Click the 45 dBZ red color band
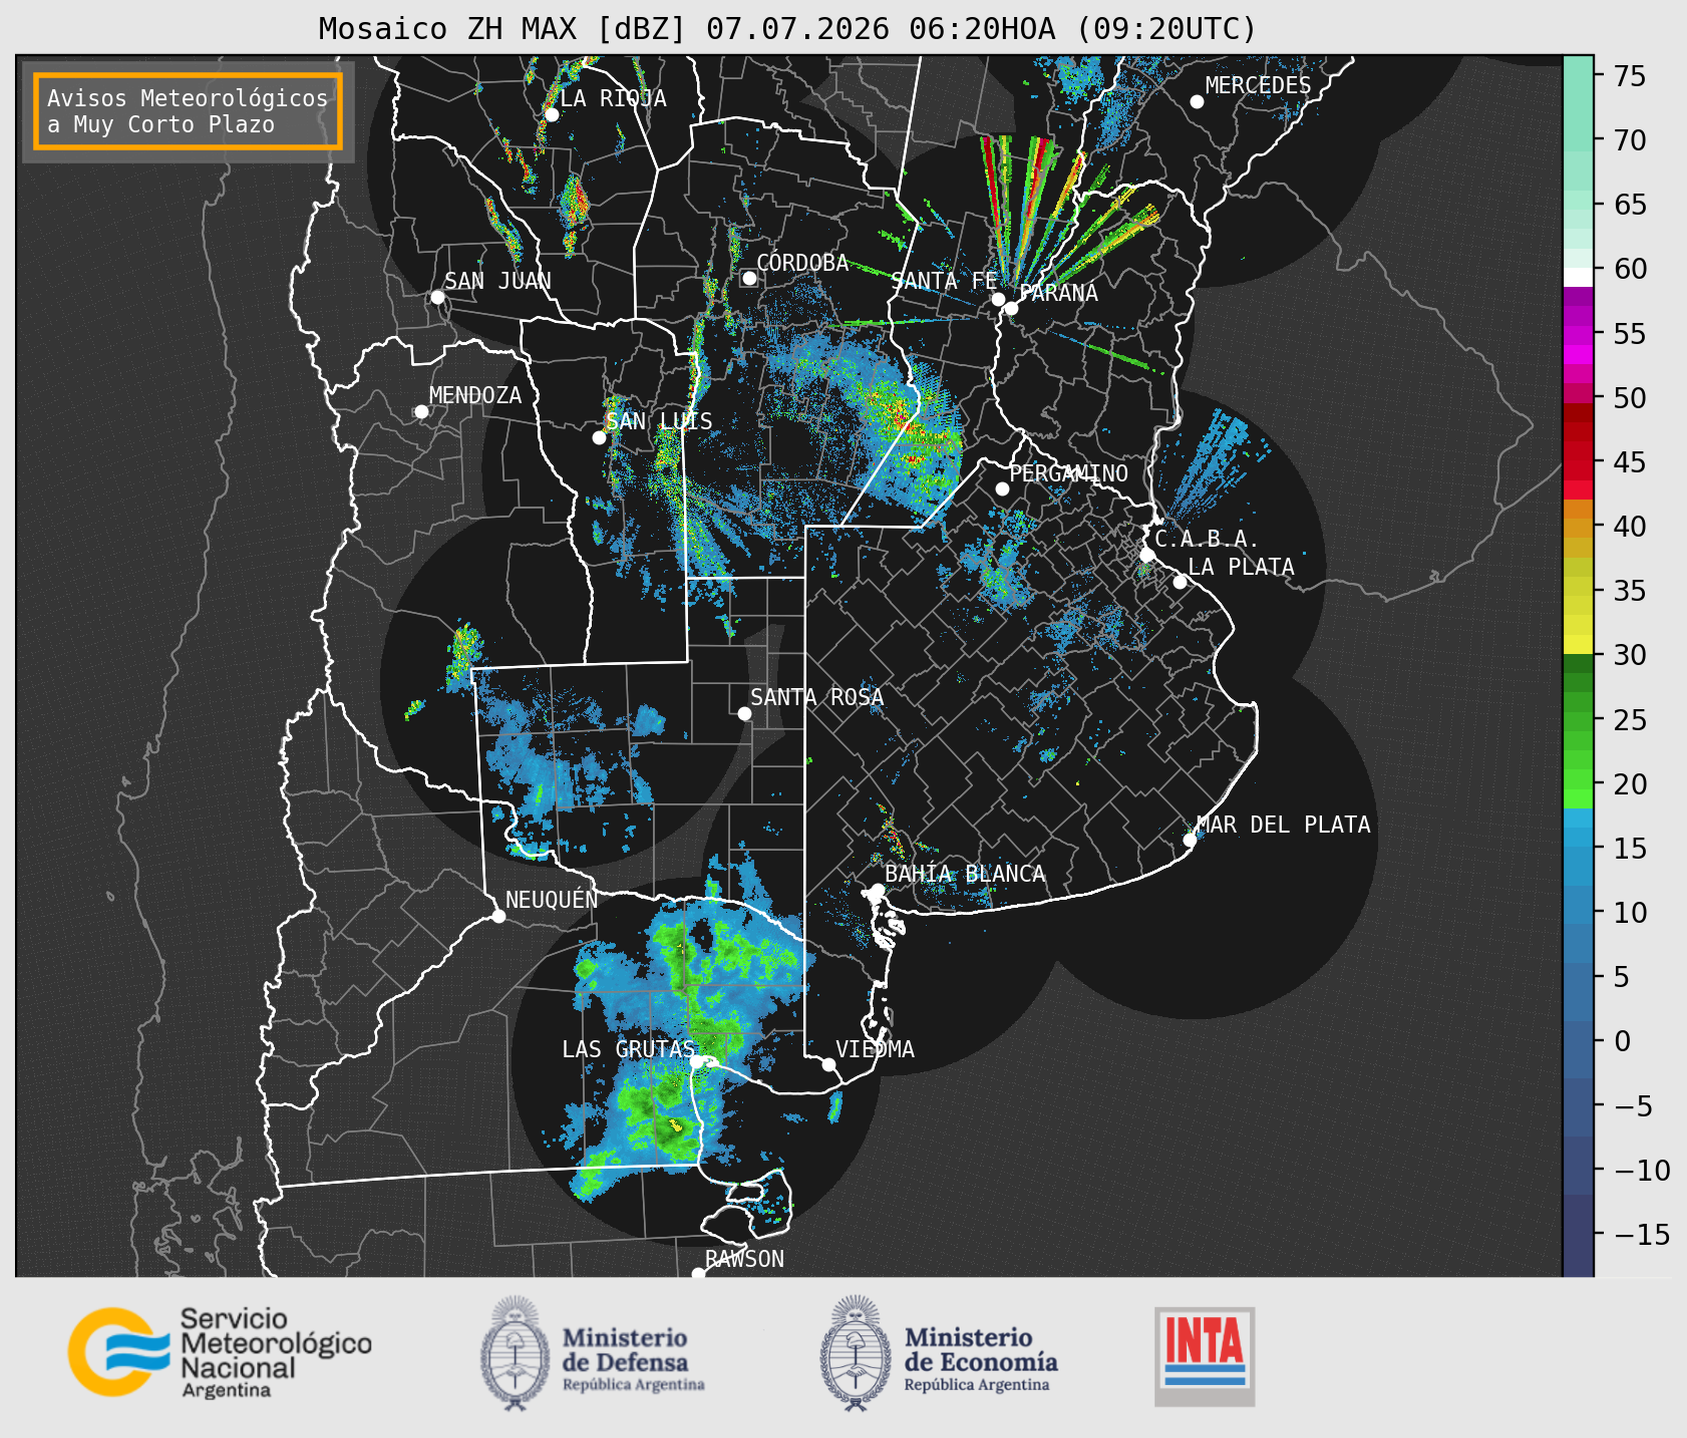 (x=1578, y=462)
